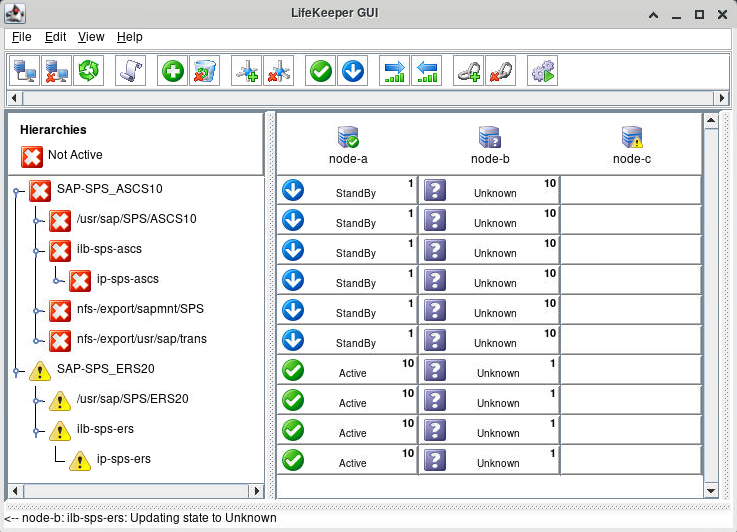The image size is (737, 532).
Task: Select the node-a server icon
Action: click(x=348, y=137)
